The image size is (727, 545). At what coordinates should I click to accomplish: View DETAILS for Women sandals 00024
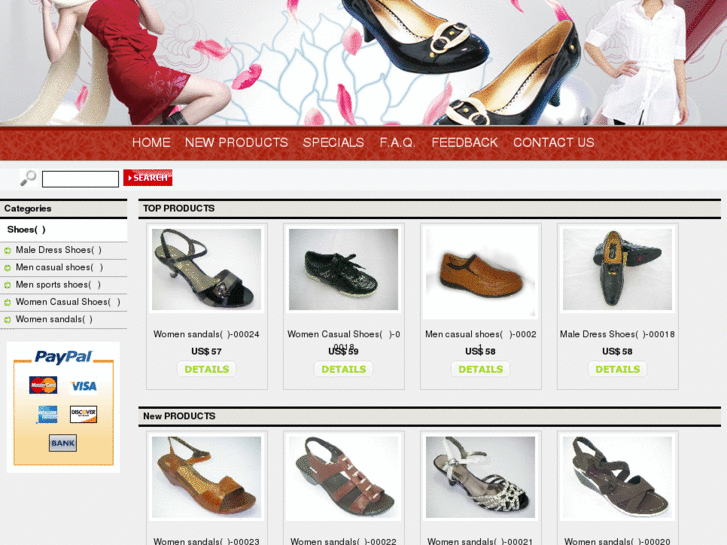coord(207,369)
